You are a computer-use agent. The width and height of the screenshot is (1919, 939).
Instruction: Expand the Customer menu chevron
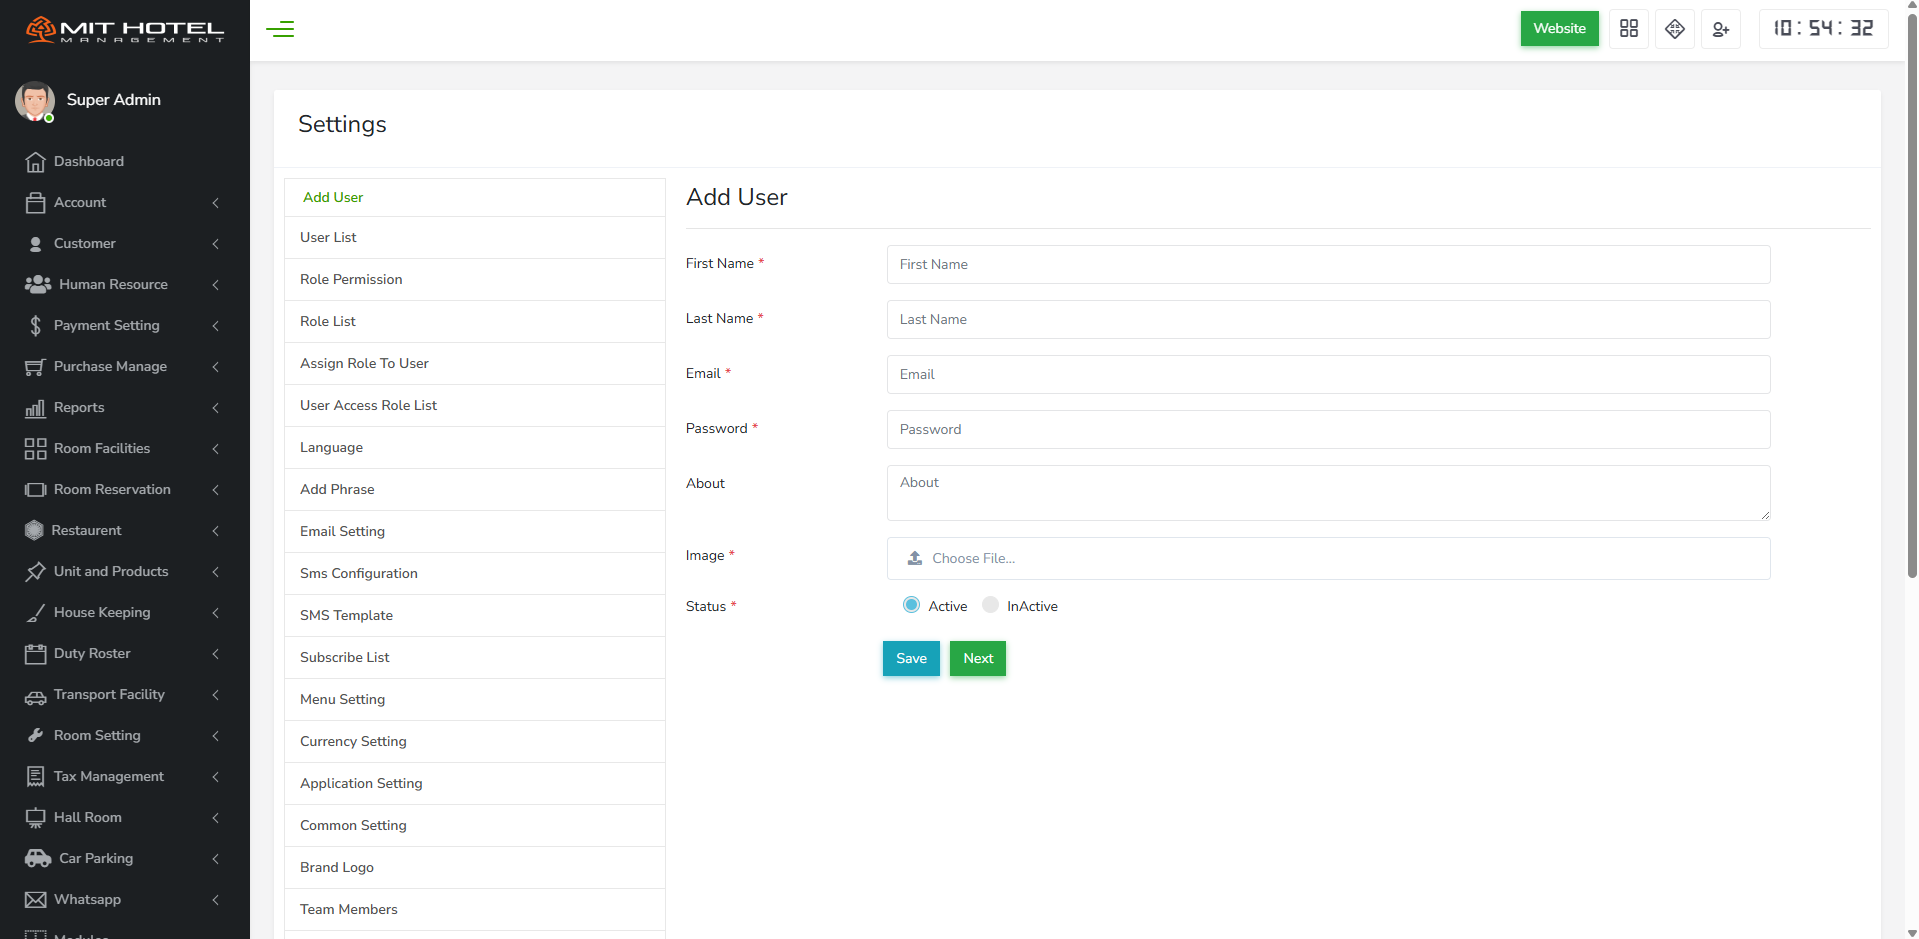pyautogui.click(x=215, y=244)
